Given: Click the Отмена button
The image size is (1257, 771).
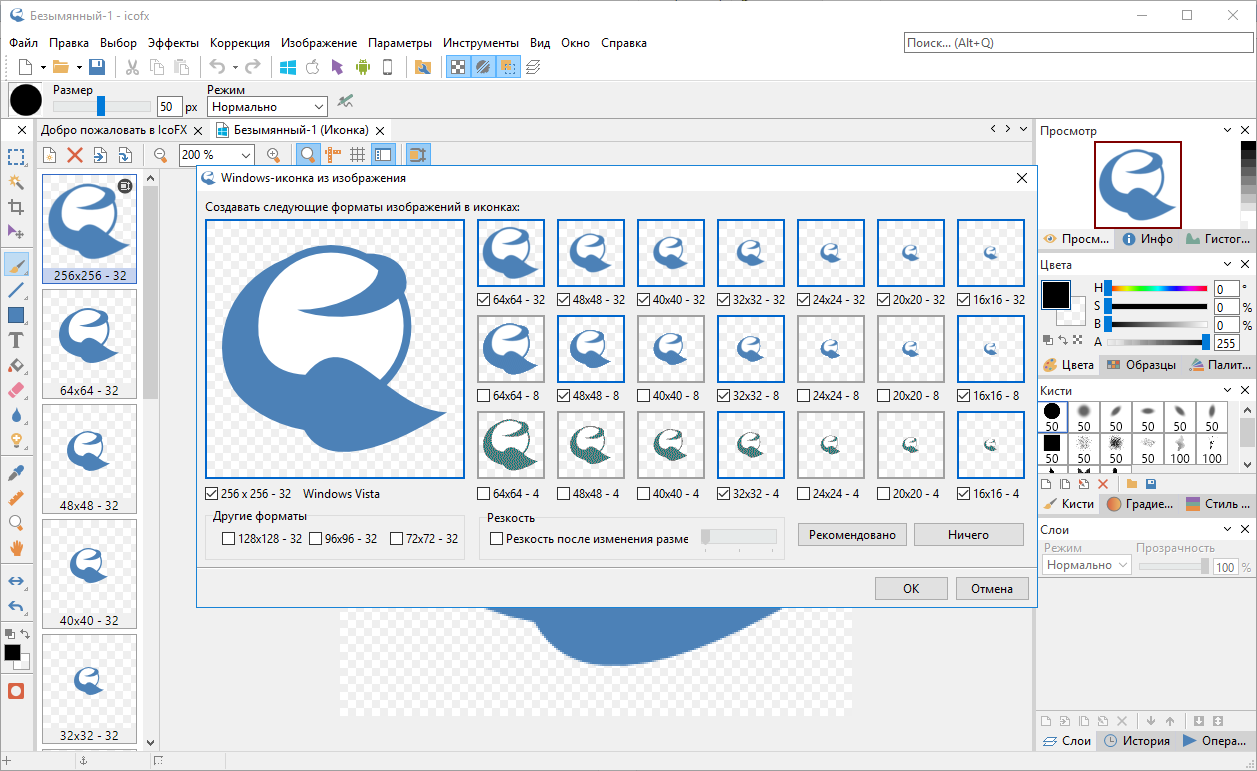Looking at the screenshot, I should coord(992,589).
